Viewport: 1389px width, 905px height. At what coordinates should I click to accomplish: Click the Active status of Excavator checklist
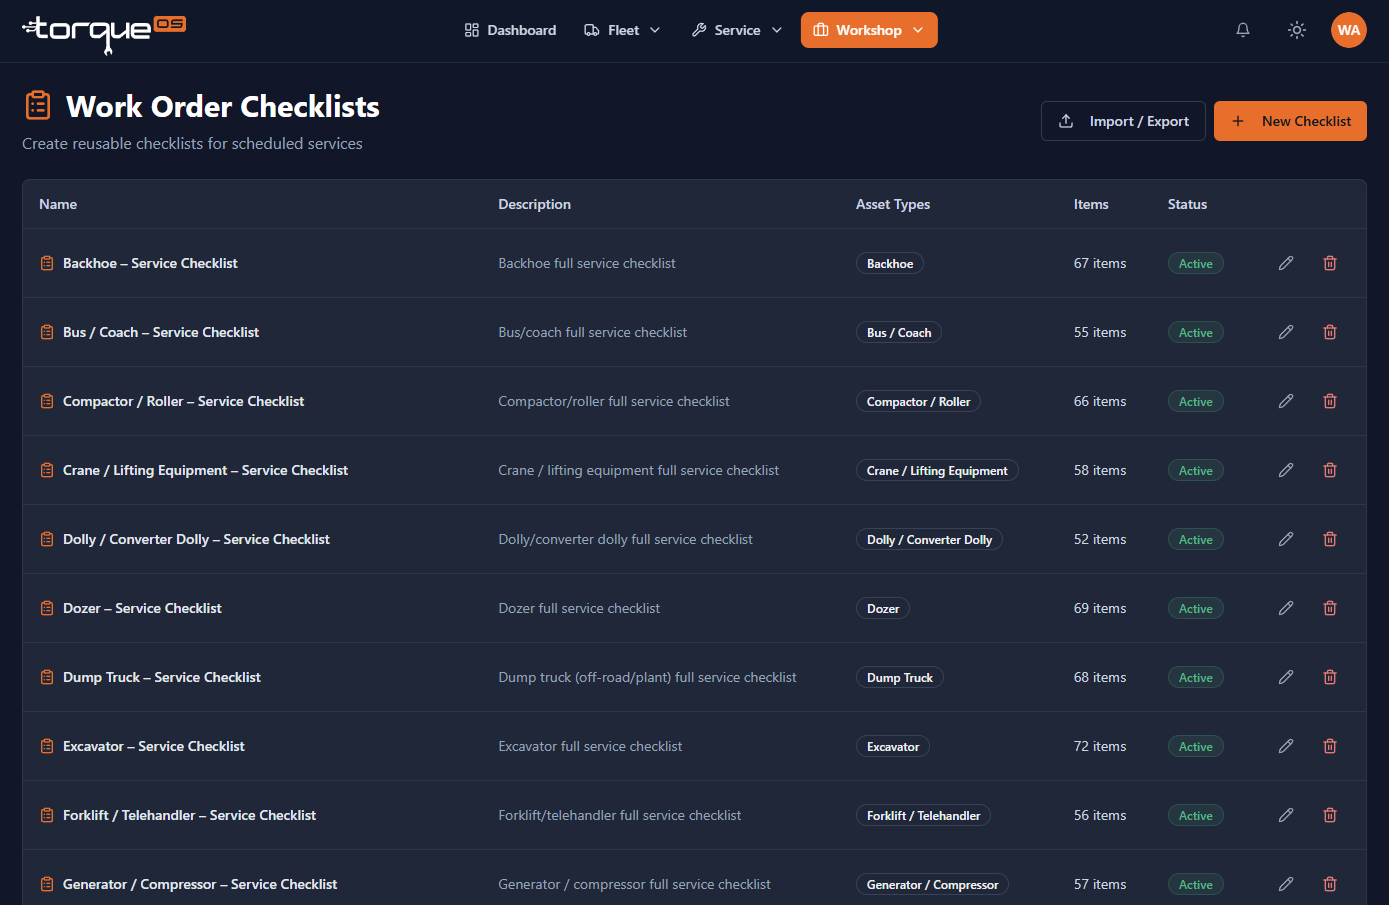coord(1196,747)
